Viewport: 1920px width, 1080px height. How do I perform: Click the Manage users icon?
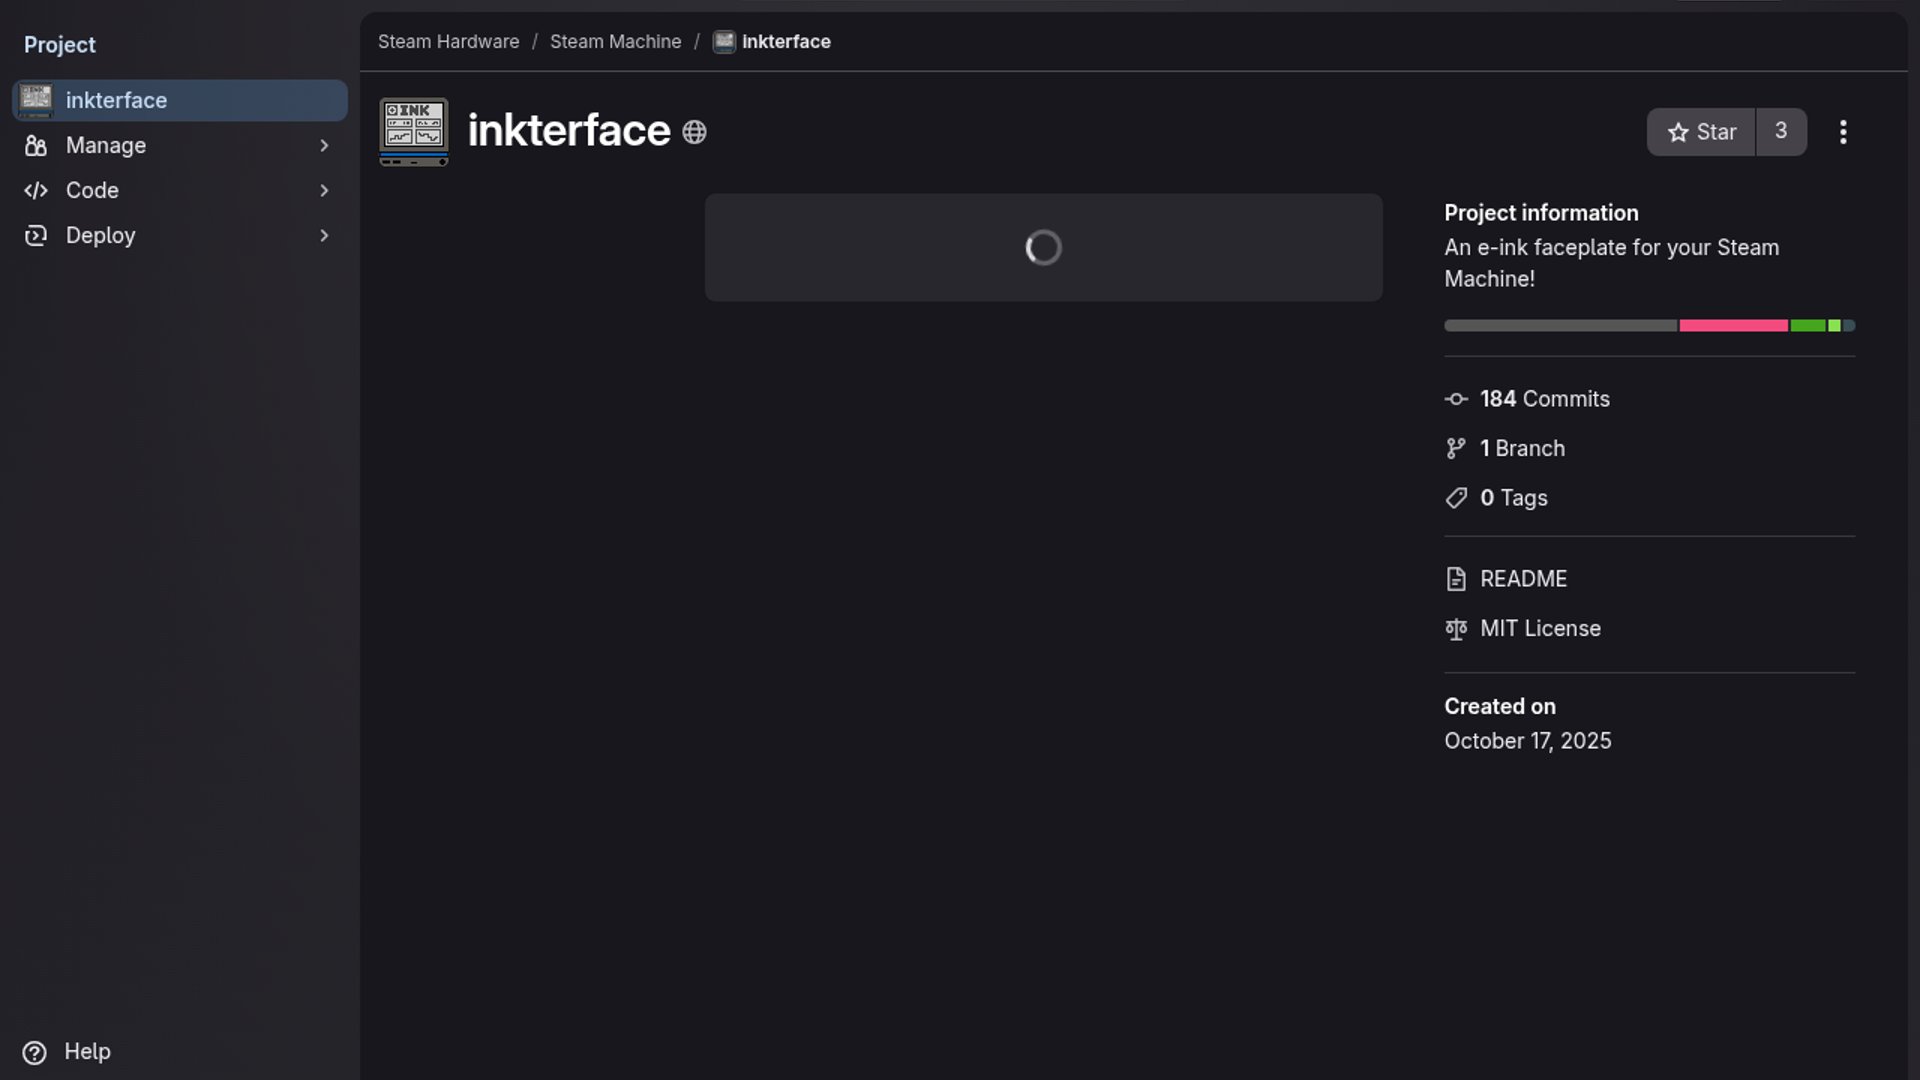36,146
